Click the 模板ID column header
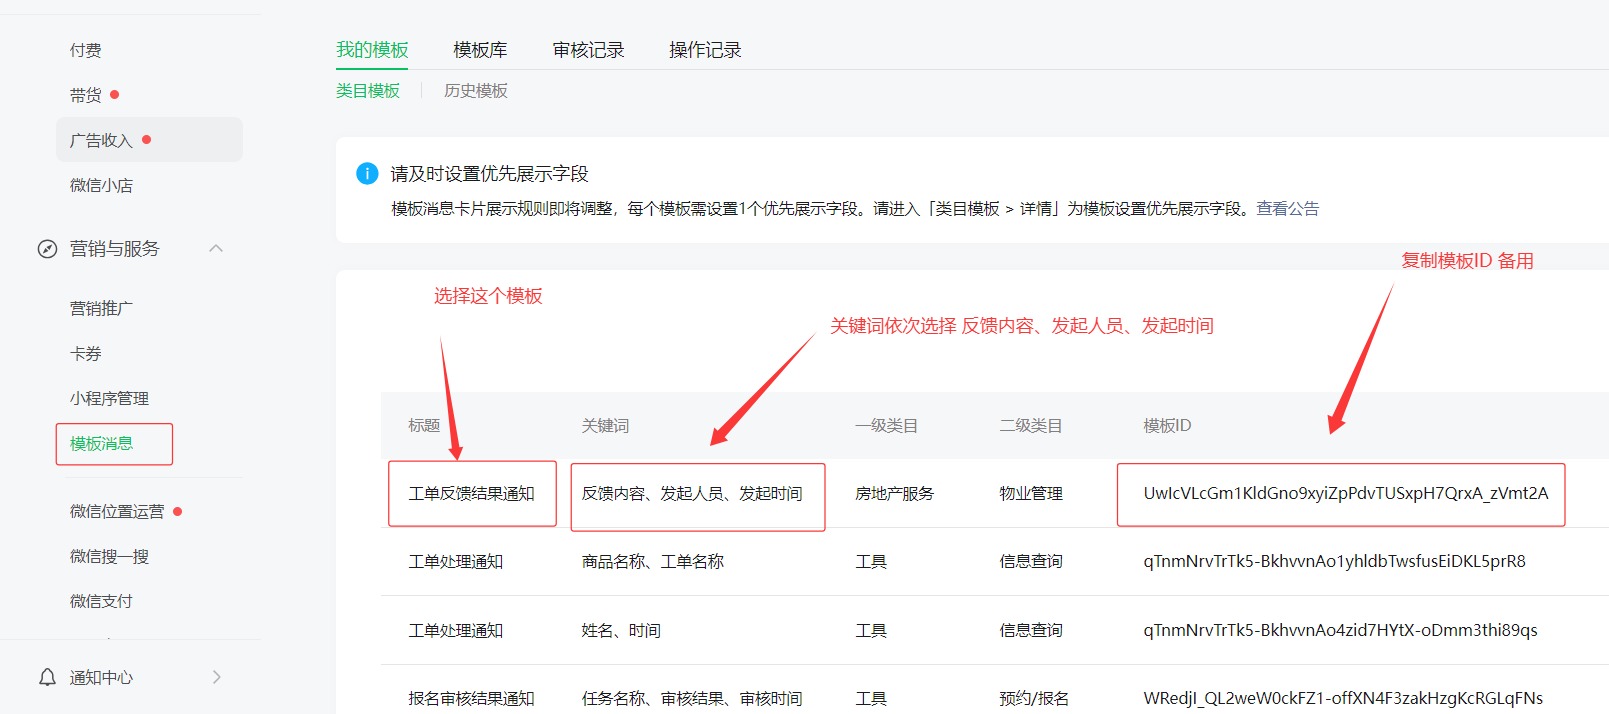Viewport: 1609px width, 714px height. point(1167,425)
